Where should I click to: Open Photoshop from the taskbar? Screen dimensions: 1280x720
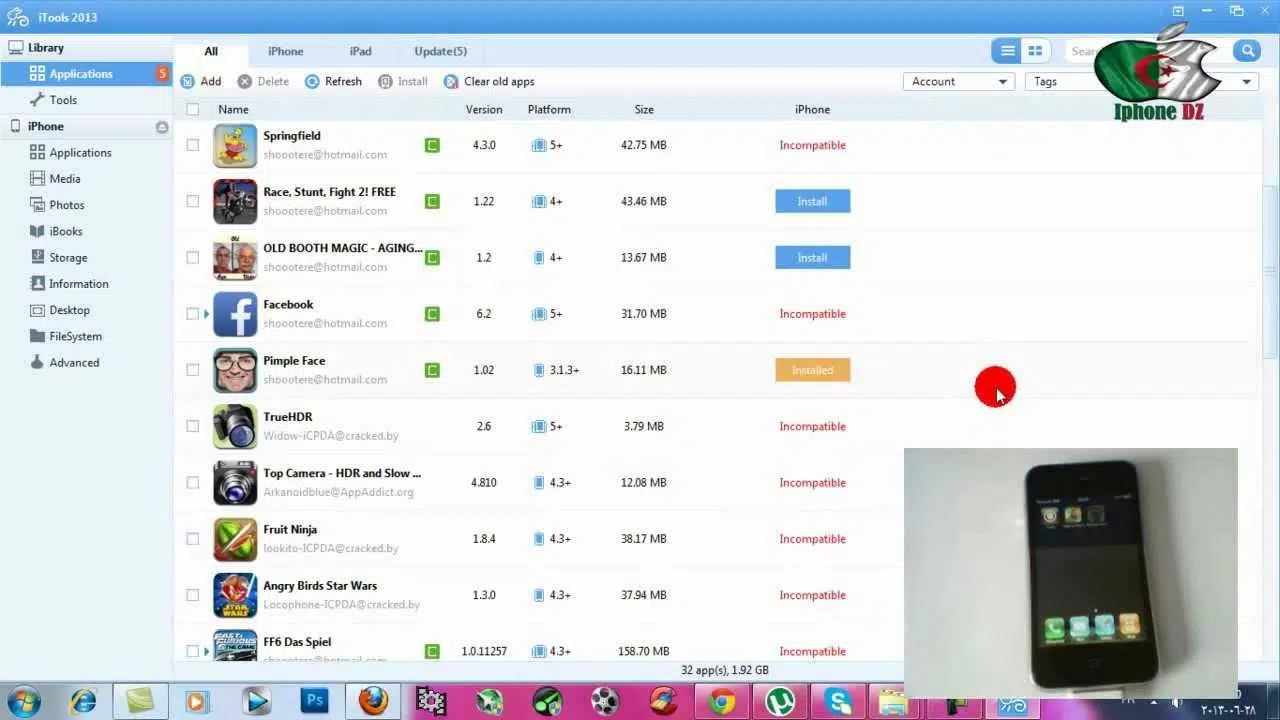click(x=314, y=700)
